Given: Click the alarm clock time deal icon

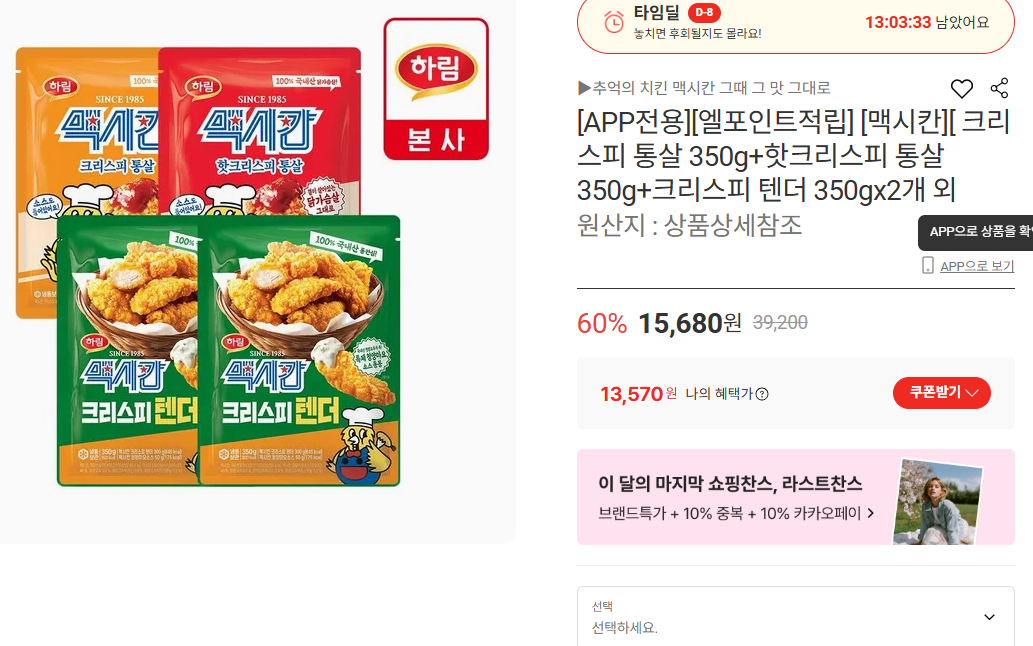Looking at the screenshot, I should pyautogui.click(x=613, y=22).
